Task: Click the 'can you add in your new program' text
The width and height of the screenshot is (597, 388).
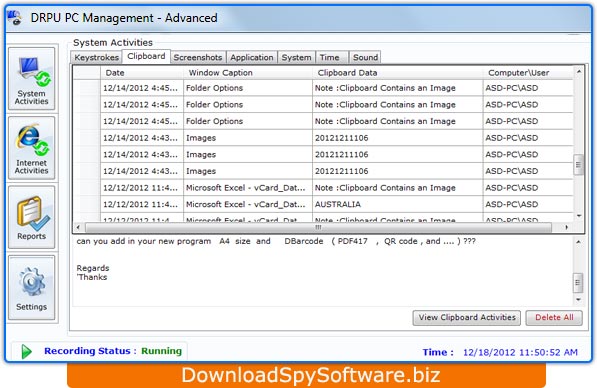Action: [144, 241]
